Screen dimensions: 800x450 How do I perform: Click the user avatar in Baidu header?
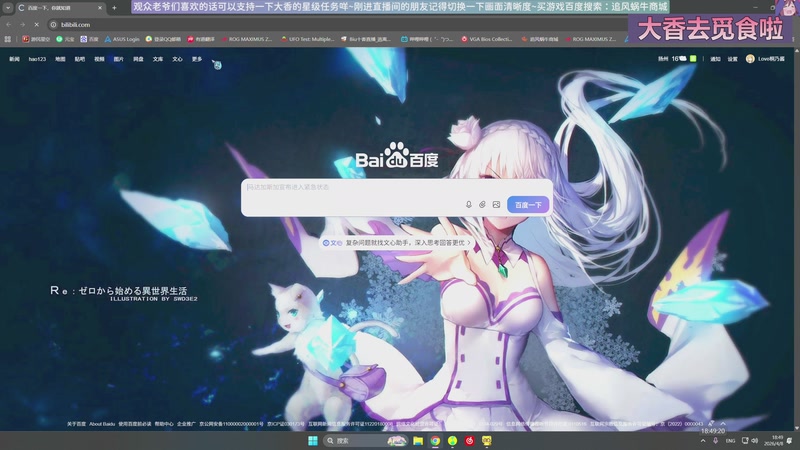pyautogui.click(x=750, y=59)
